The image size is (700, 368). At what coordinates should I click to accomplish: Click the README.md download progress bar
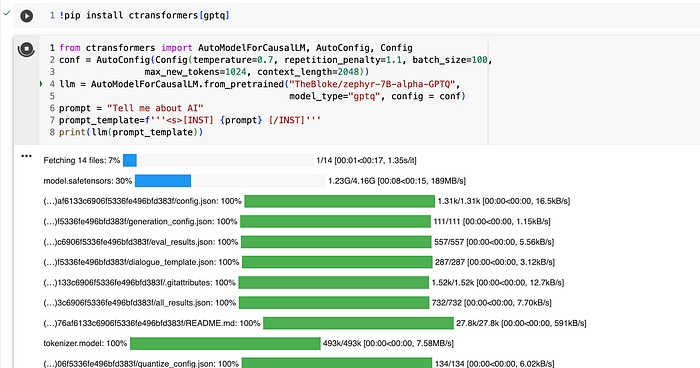pos(358,323)
